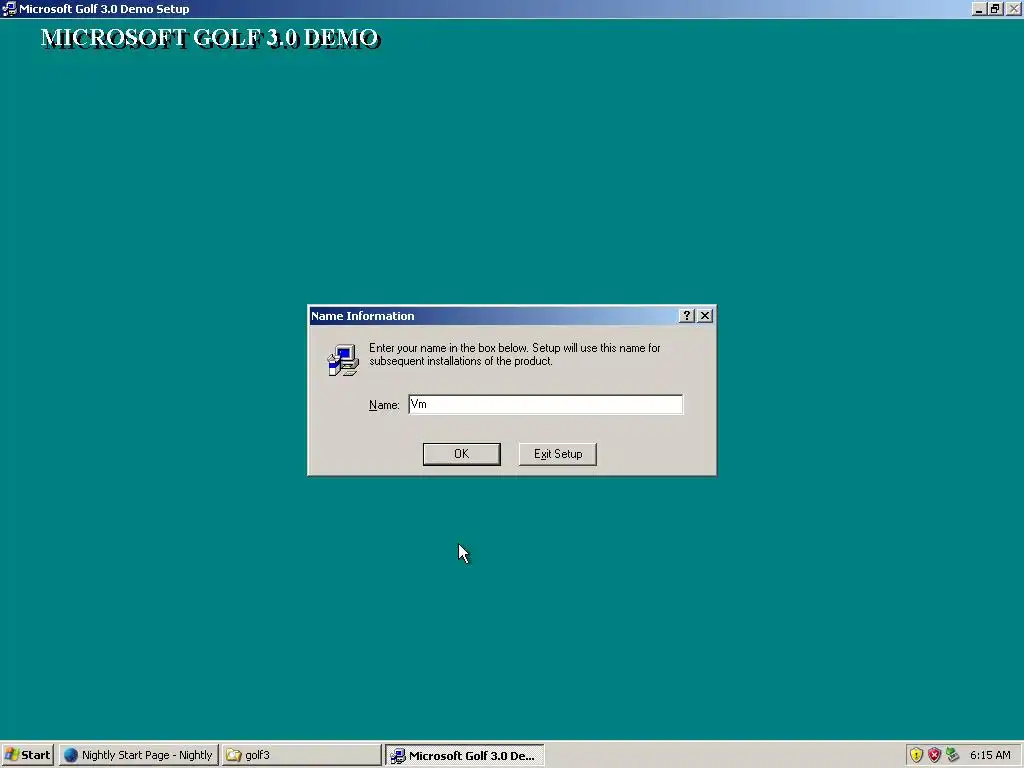The image size is (1024, 768).
Task: Close the Name Information dialog
Action: (x=705, y=316)
